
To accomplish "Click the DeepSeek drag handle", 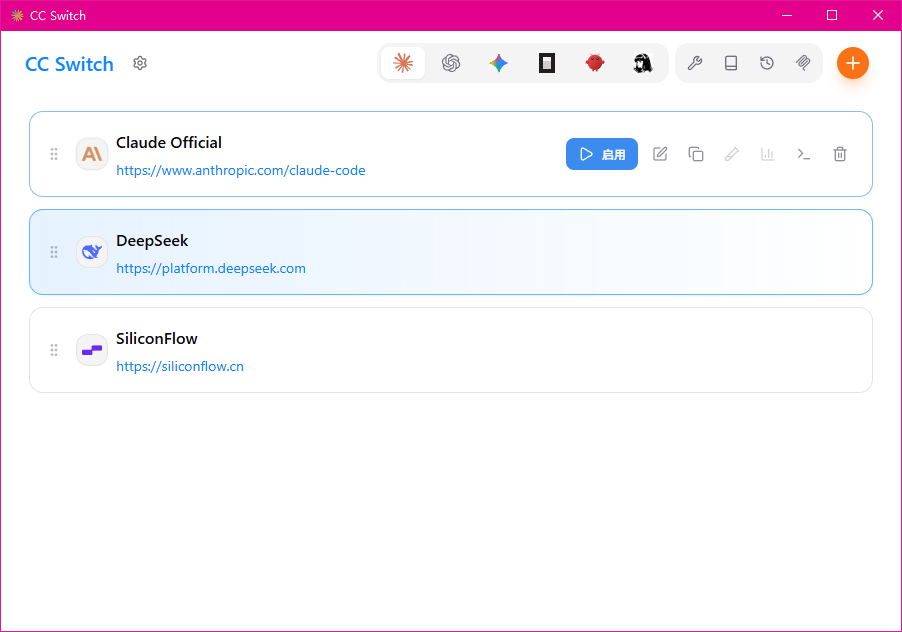I will (x=54, y=252).
